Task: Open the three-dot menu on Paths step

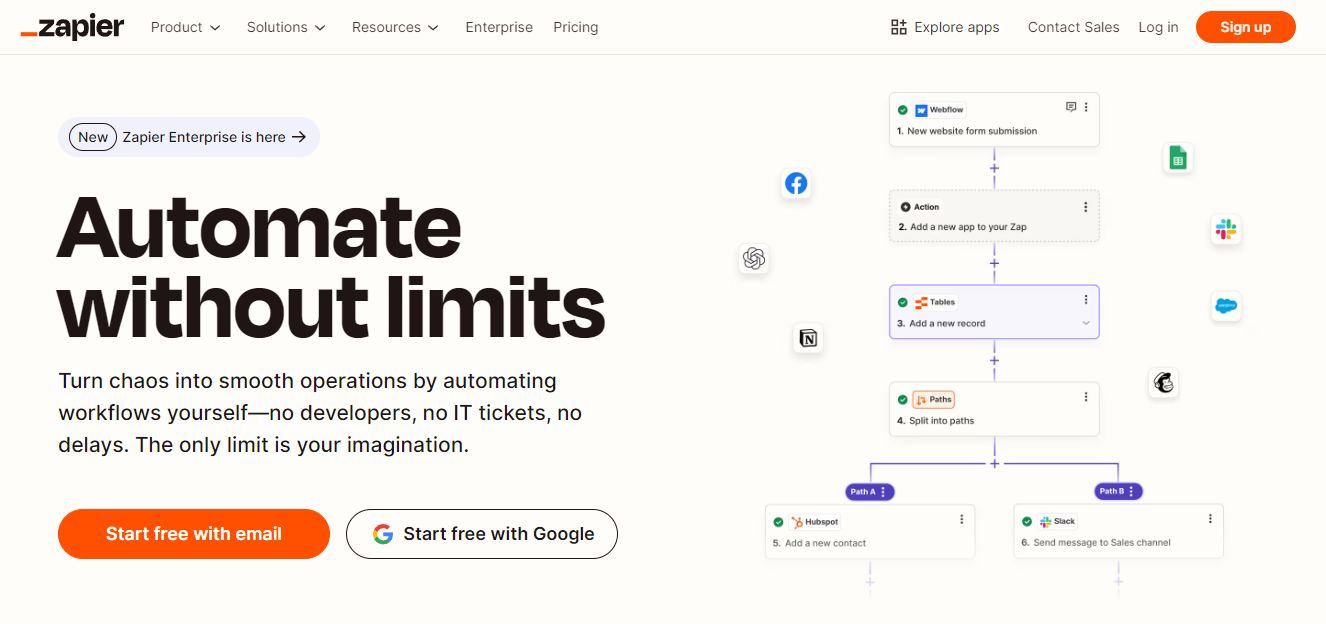Action: 1086,397
